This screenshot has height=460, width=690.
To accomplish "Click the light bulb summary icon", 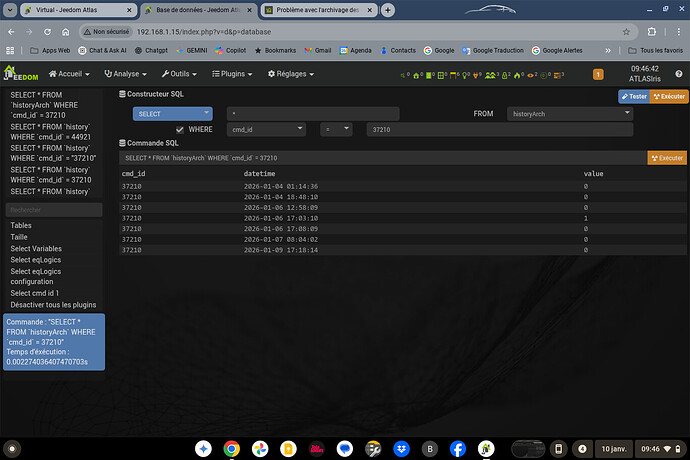I will (x=464, y=76).
